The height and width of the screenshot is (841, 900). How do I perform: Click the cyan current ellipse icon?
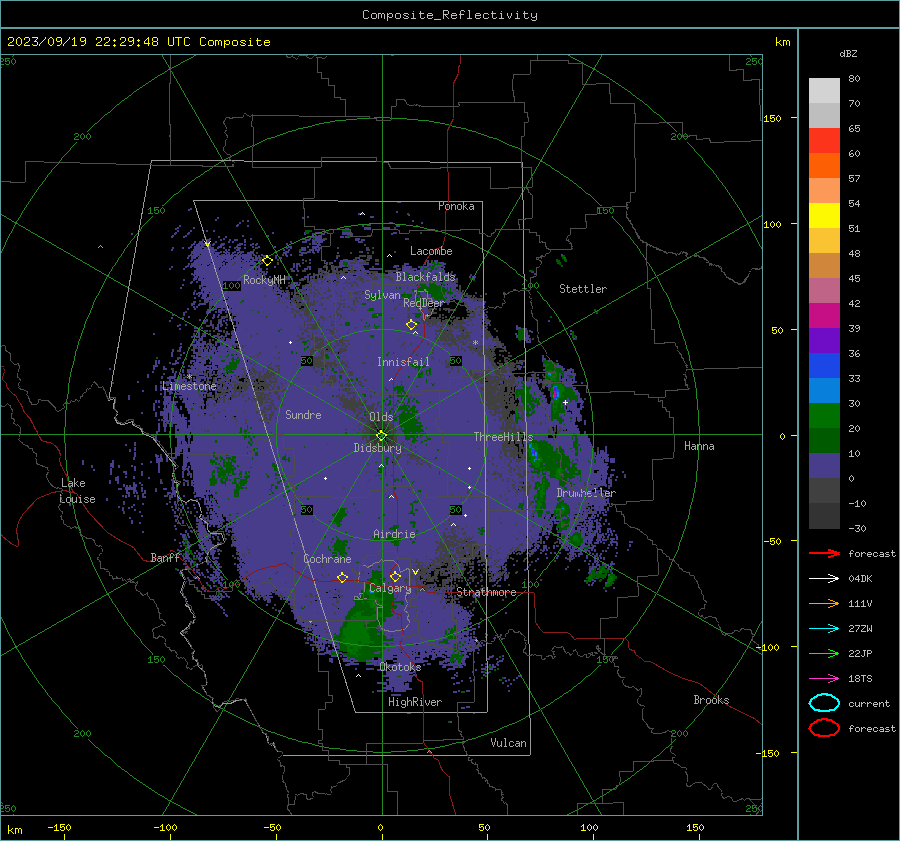824,703
